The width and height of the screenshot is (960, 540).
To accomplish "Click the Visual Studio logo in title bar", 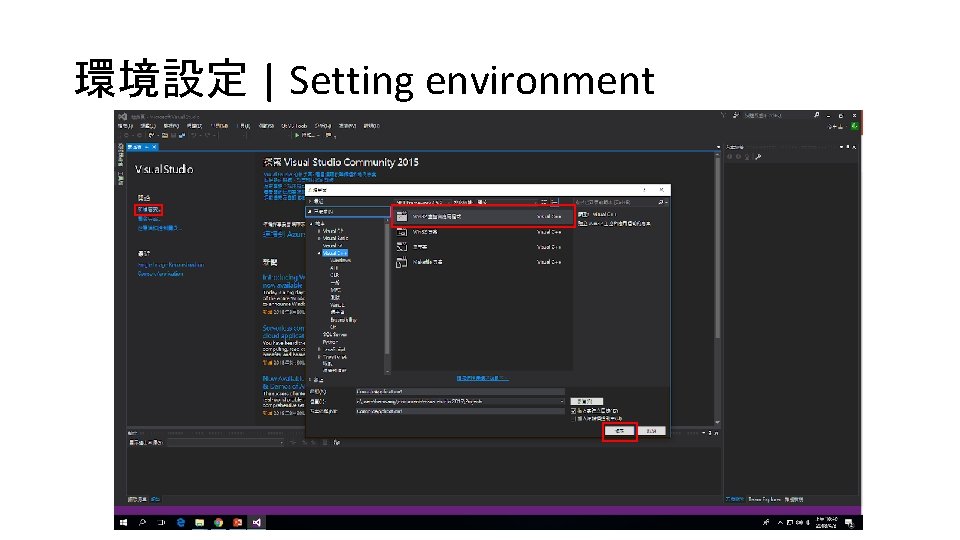I will point(122,116).
